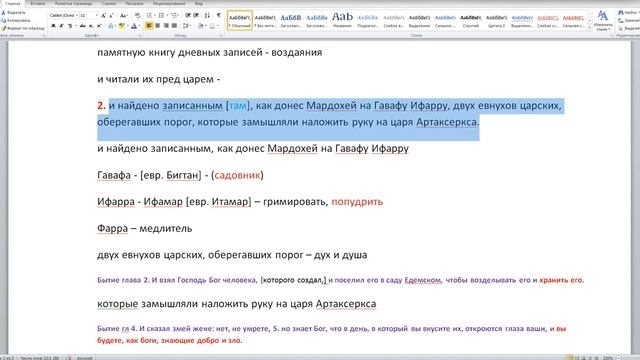The image size is (640, 360).
Task: Open the Paragraph dialog launcher
Action: pos(222,36)
